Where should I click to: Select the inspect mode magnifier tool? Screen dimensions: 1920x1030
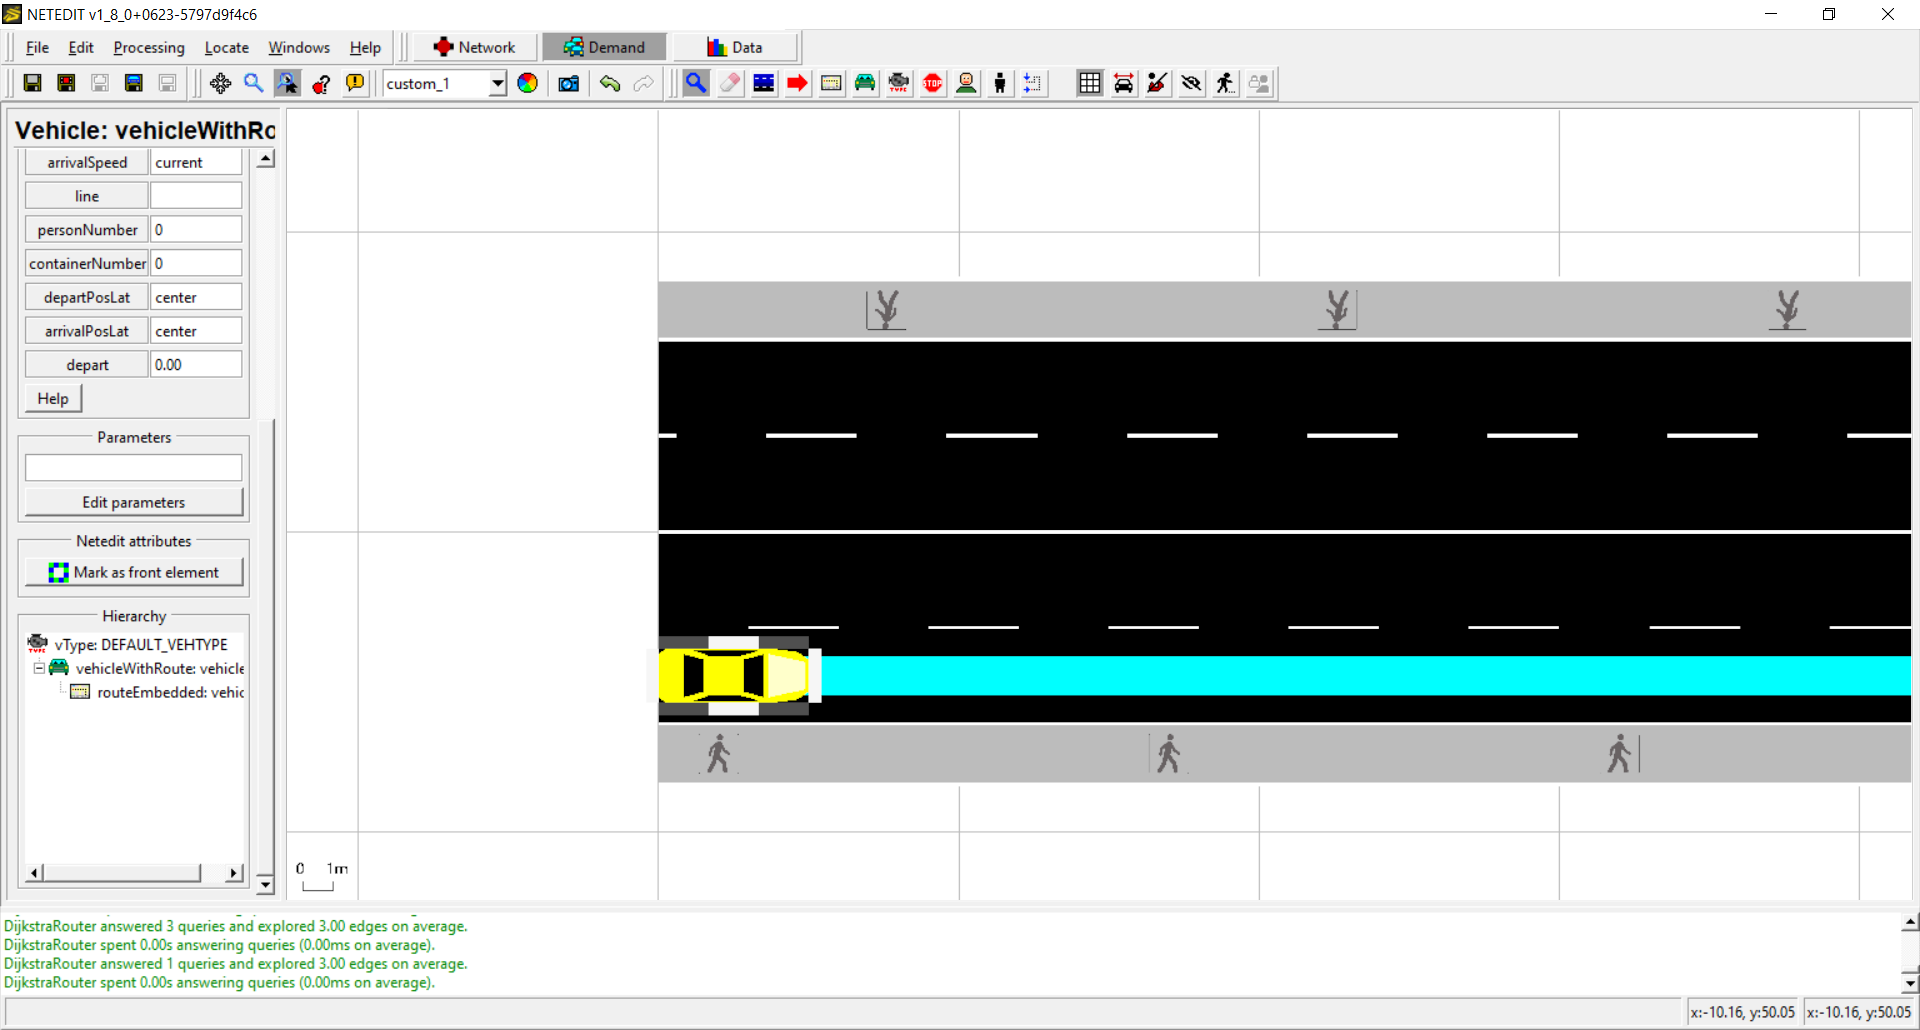tap(696, 84)
